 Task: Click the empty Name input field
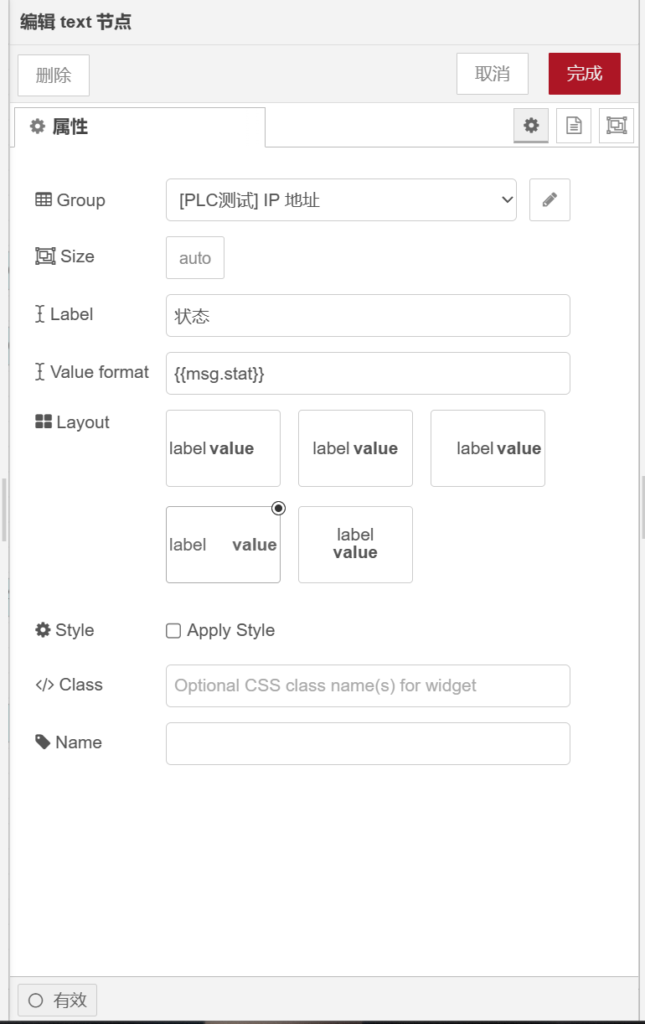coord(368,744)
